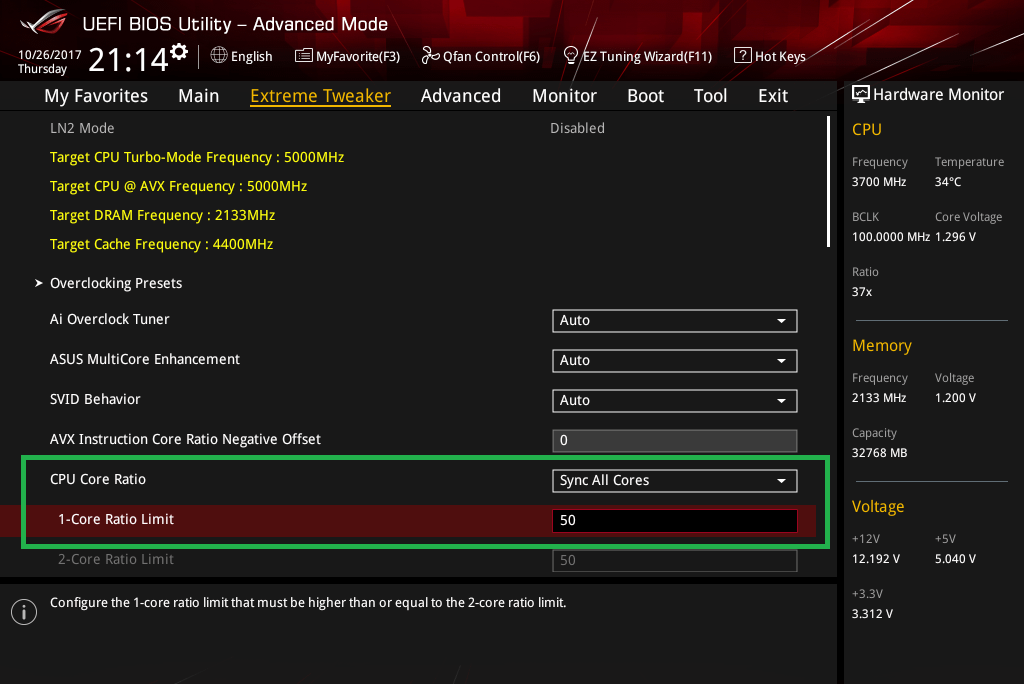
Task: Select the Exit tab
Action: 773,96
